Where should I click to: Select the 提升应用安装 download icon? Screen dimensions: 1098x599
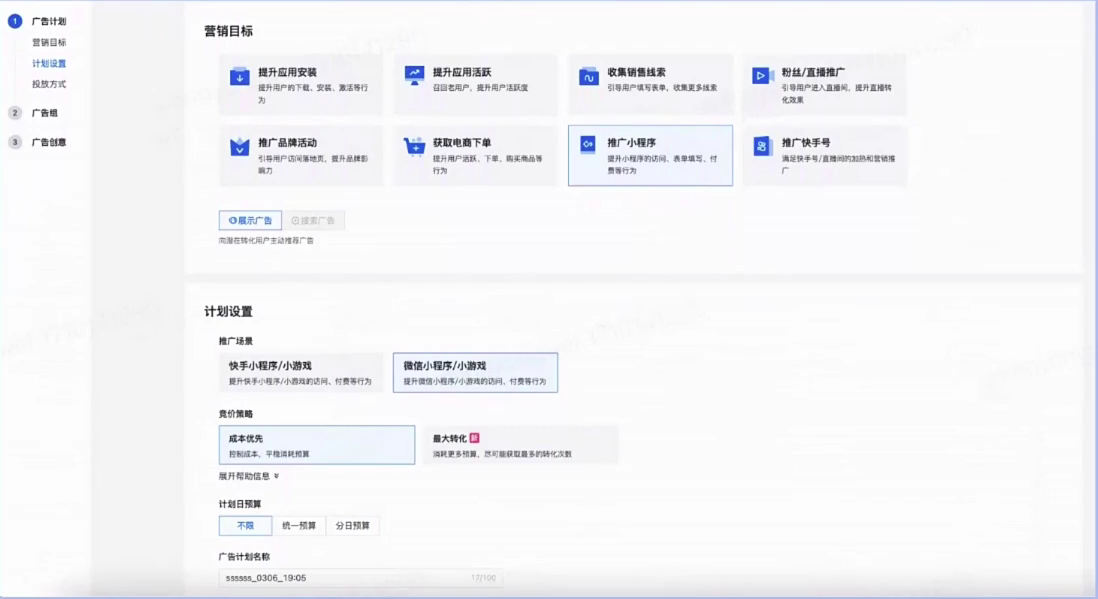(x=240, y=78)
